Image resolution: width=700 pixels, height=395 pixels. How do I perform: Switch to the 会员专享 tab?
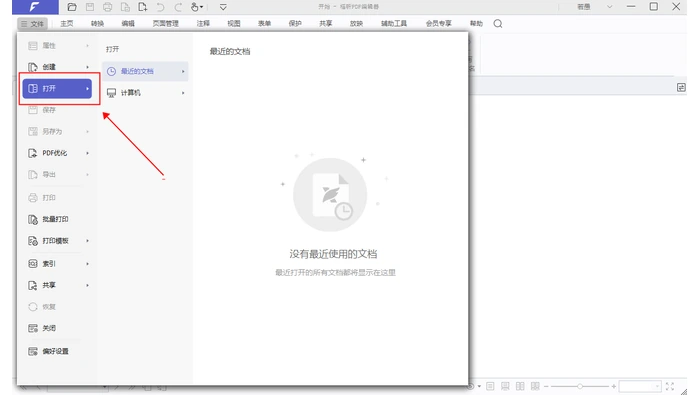438,24
